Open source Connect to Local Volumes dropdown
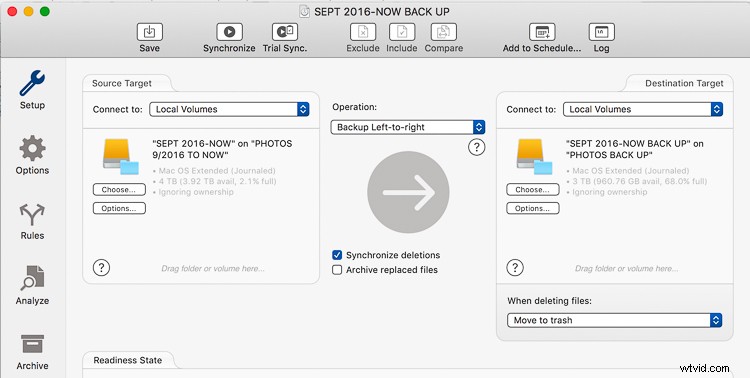The height and width of the screenshot is (378, 750). pyautogui.click(x=229, y=109)
